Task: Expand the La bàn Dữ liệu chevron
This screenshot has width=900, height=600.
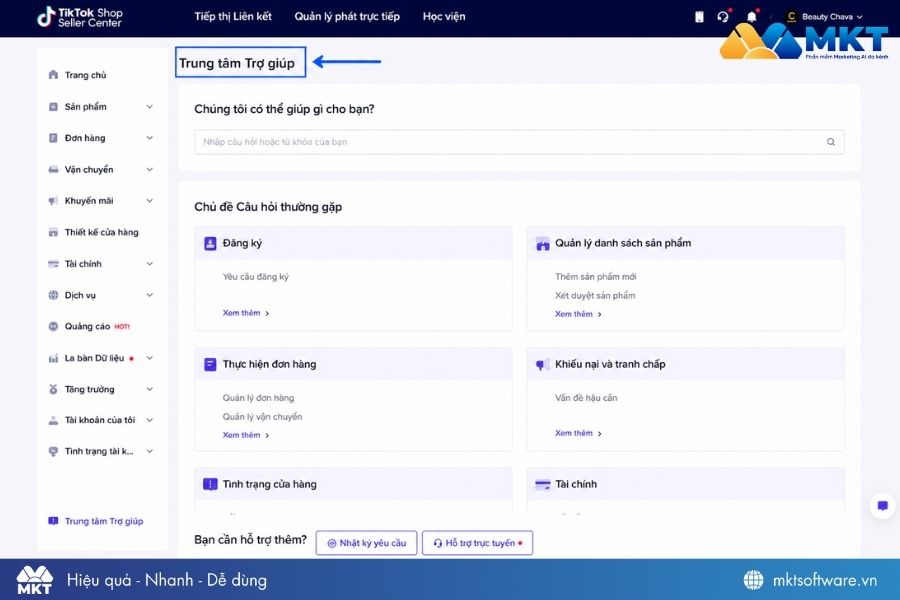Action: 150,358
